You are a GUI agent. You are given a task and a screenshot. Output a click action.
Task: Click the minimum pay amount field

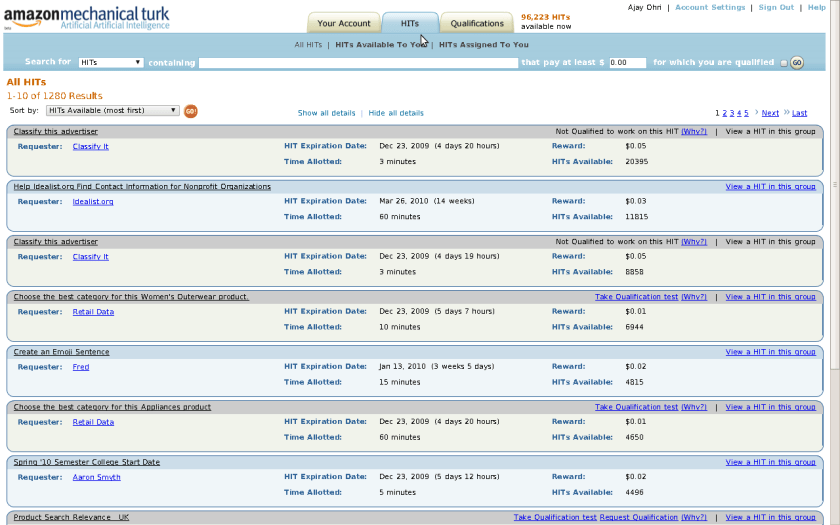[x=627, y=62]
